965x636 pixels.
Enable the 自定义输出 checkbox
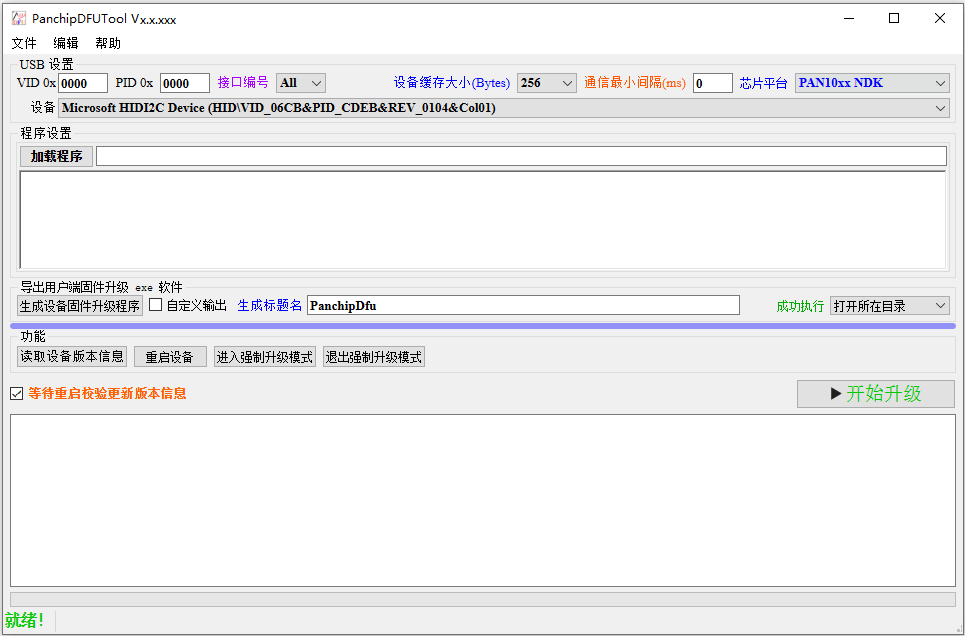[x=156, y=305]
